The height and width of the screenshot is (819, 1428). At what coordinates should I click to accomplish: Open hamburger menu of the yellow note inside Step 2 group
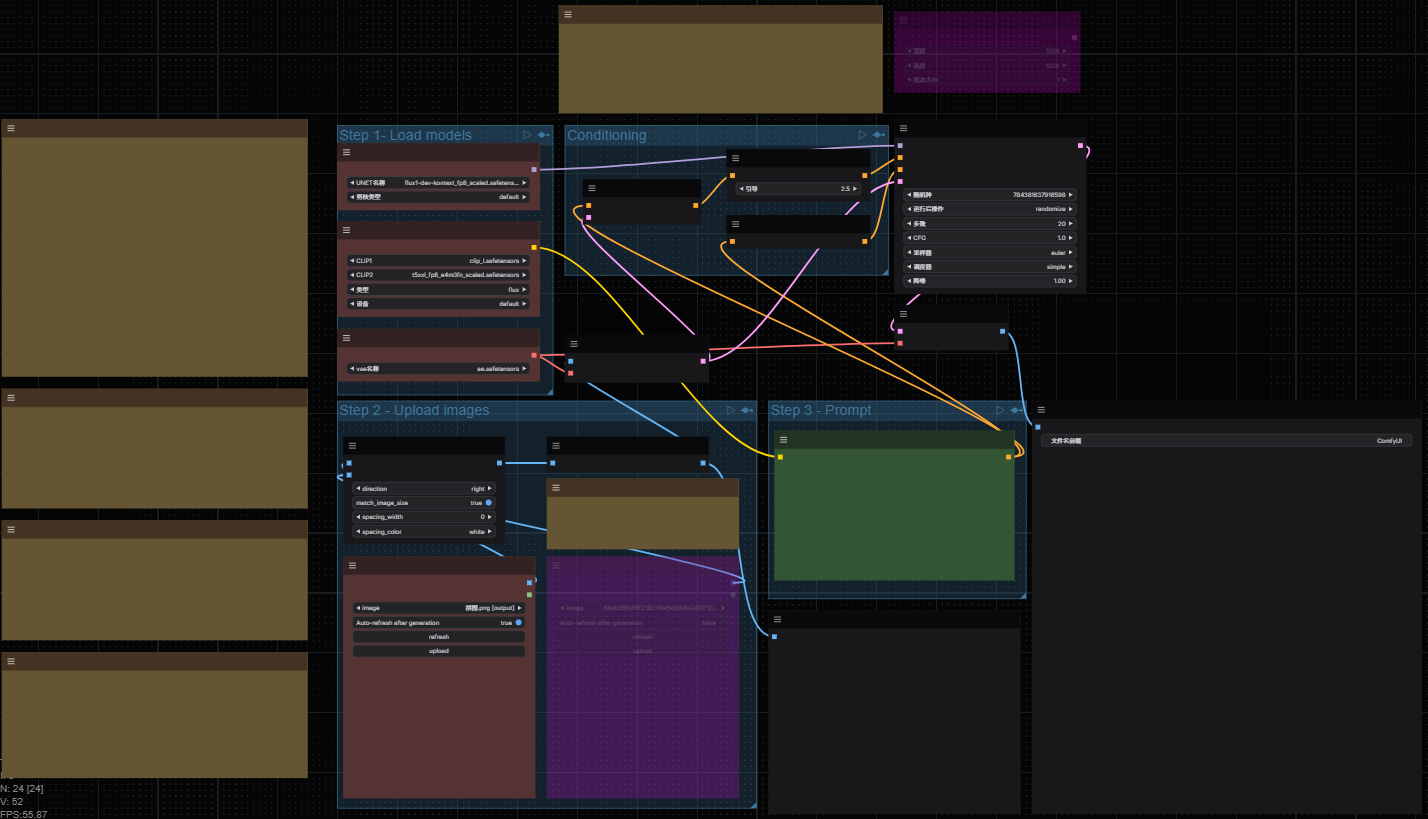(x=556, y=487)
